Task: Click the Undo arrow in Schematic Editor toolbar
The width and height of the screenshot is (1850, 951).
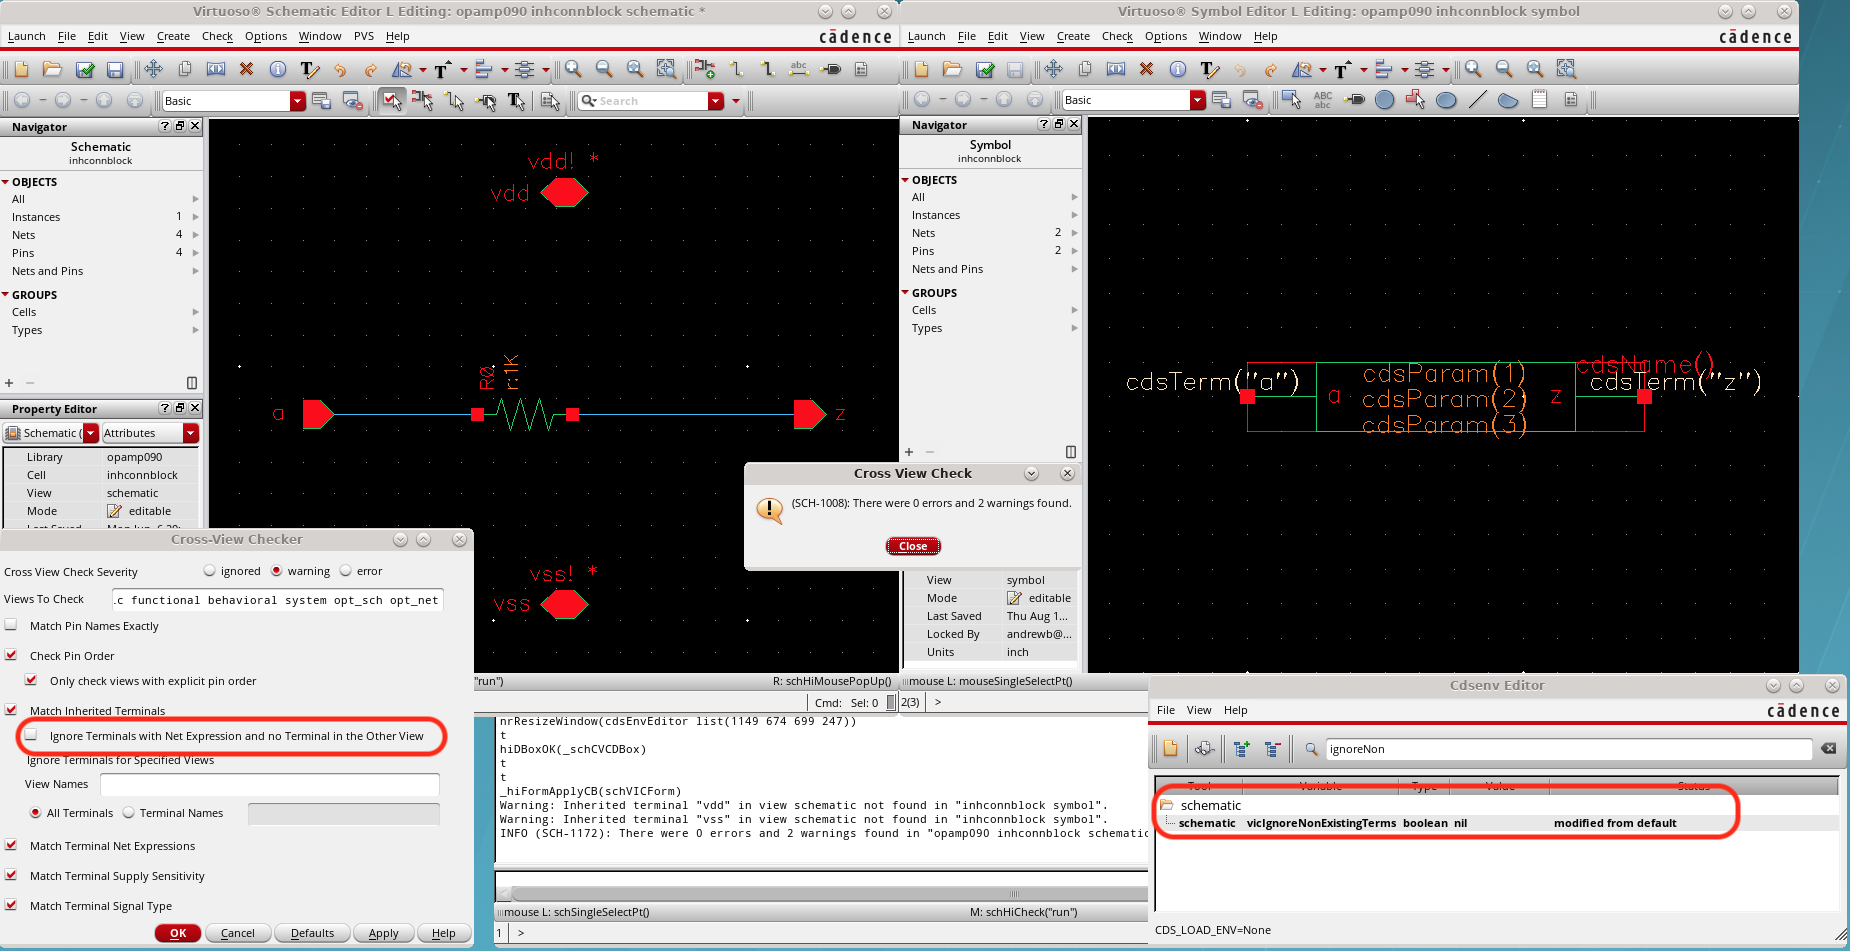Action: tap(340, 69)
